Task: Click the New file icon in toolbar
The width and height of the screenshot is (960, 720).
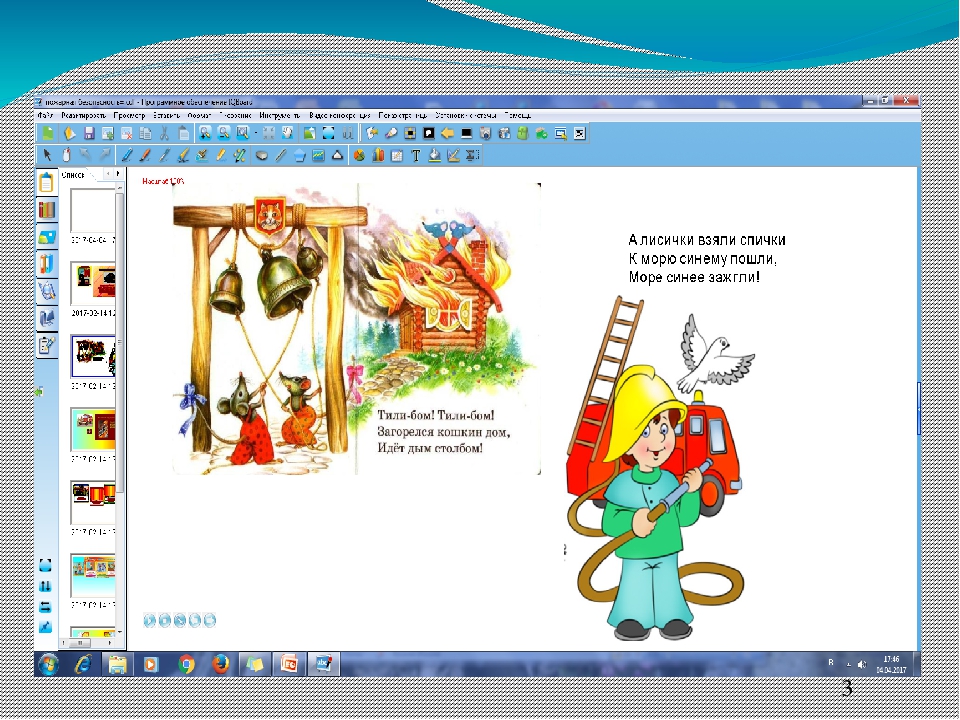Action: [x=48, y=133]
